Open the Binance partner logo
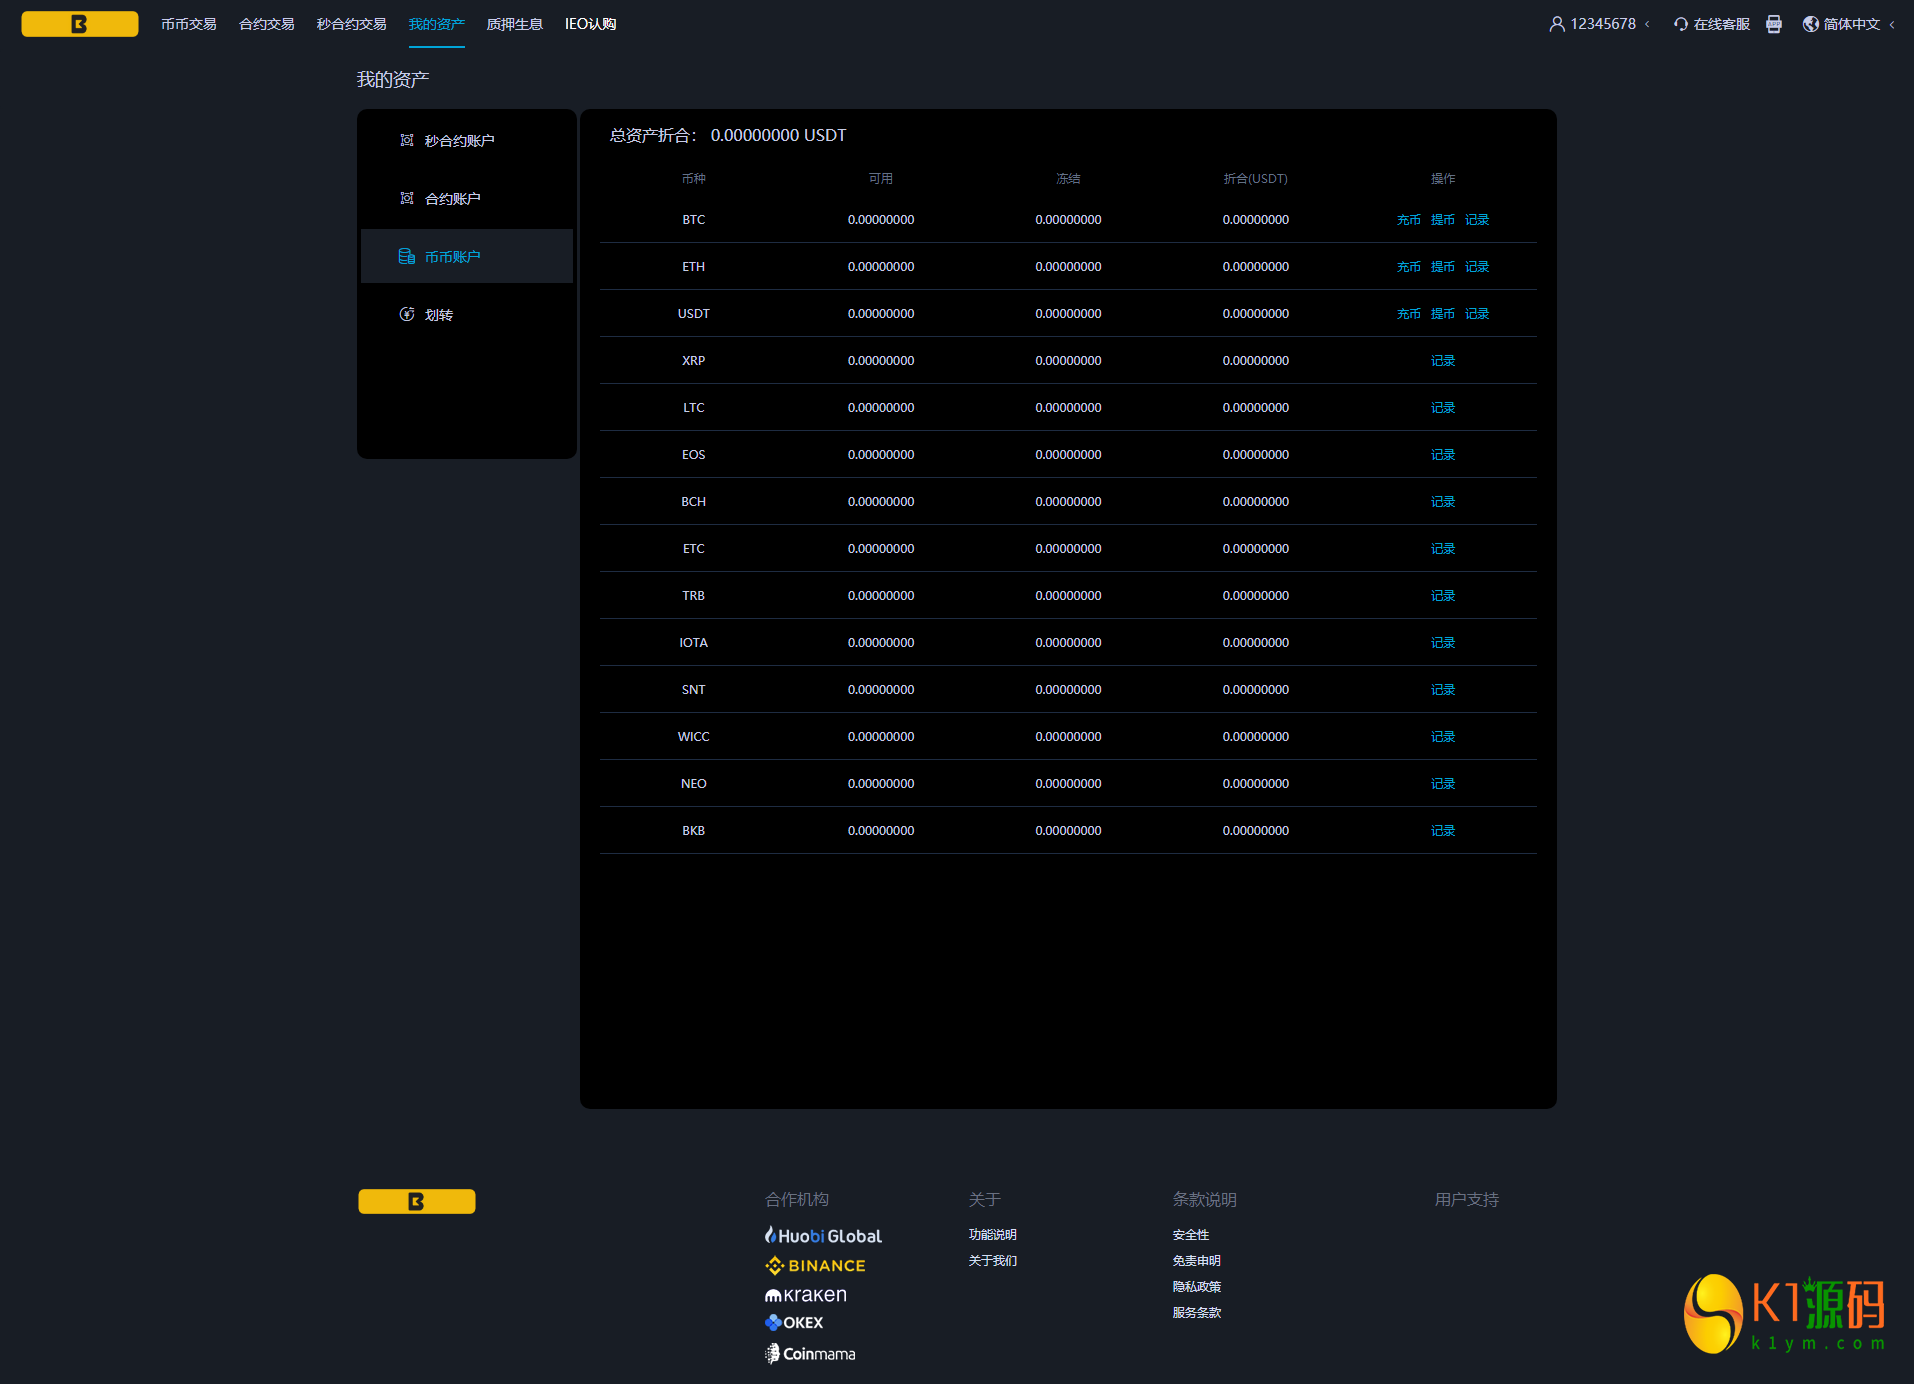The image size is (1914, 1384). click(x=816, y=1265)
